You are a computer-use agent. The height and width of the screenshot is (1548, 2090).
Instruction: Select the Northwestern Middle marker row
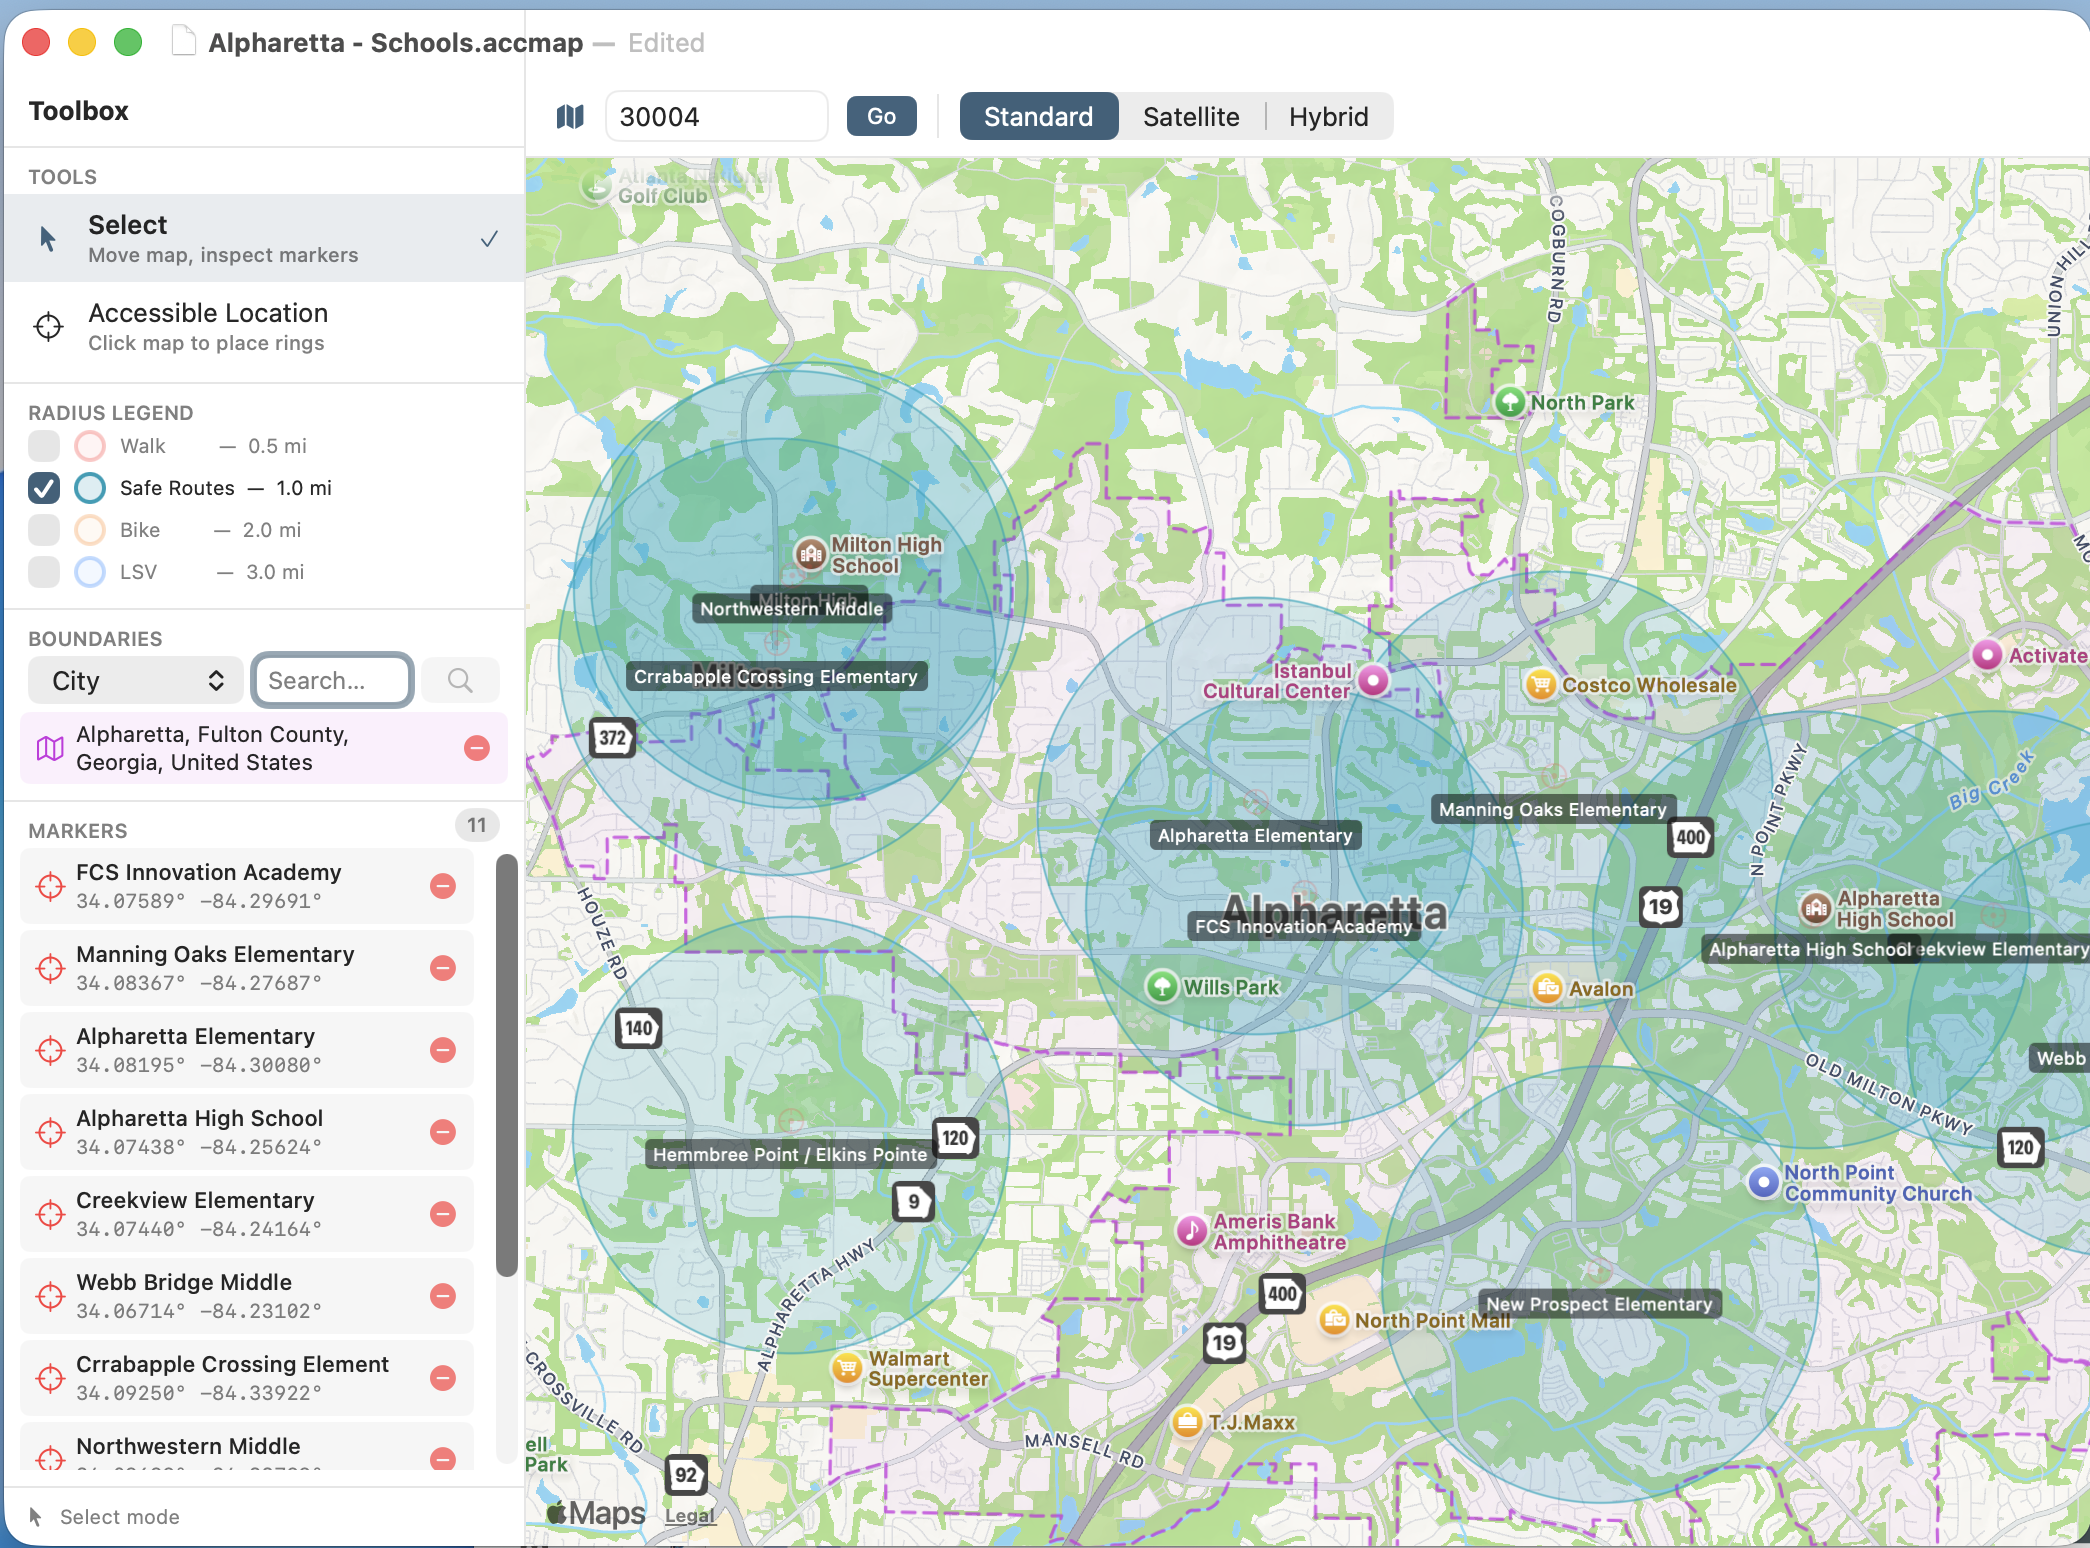click(247, 1448)
